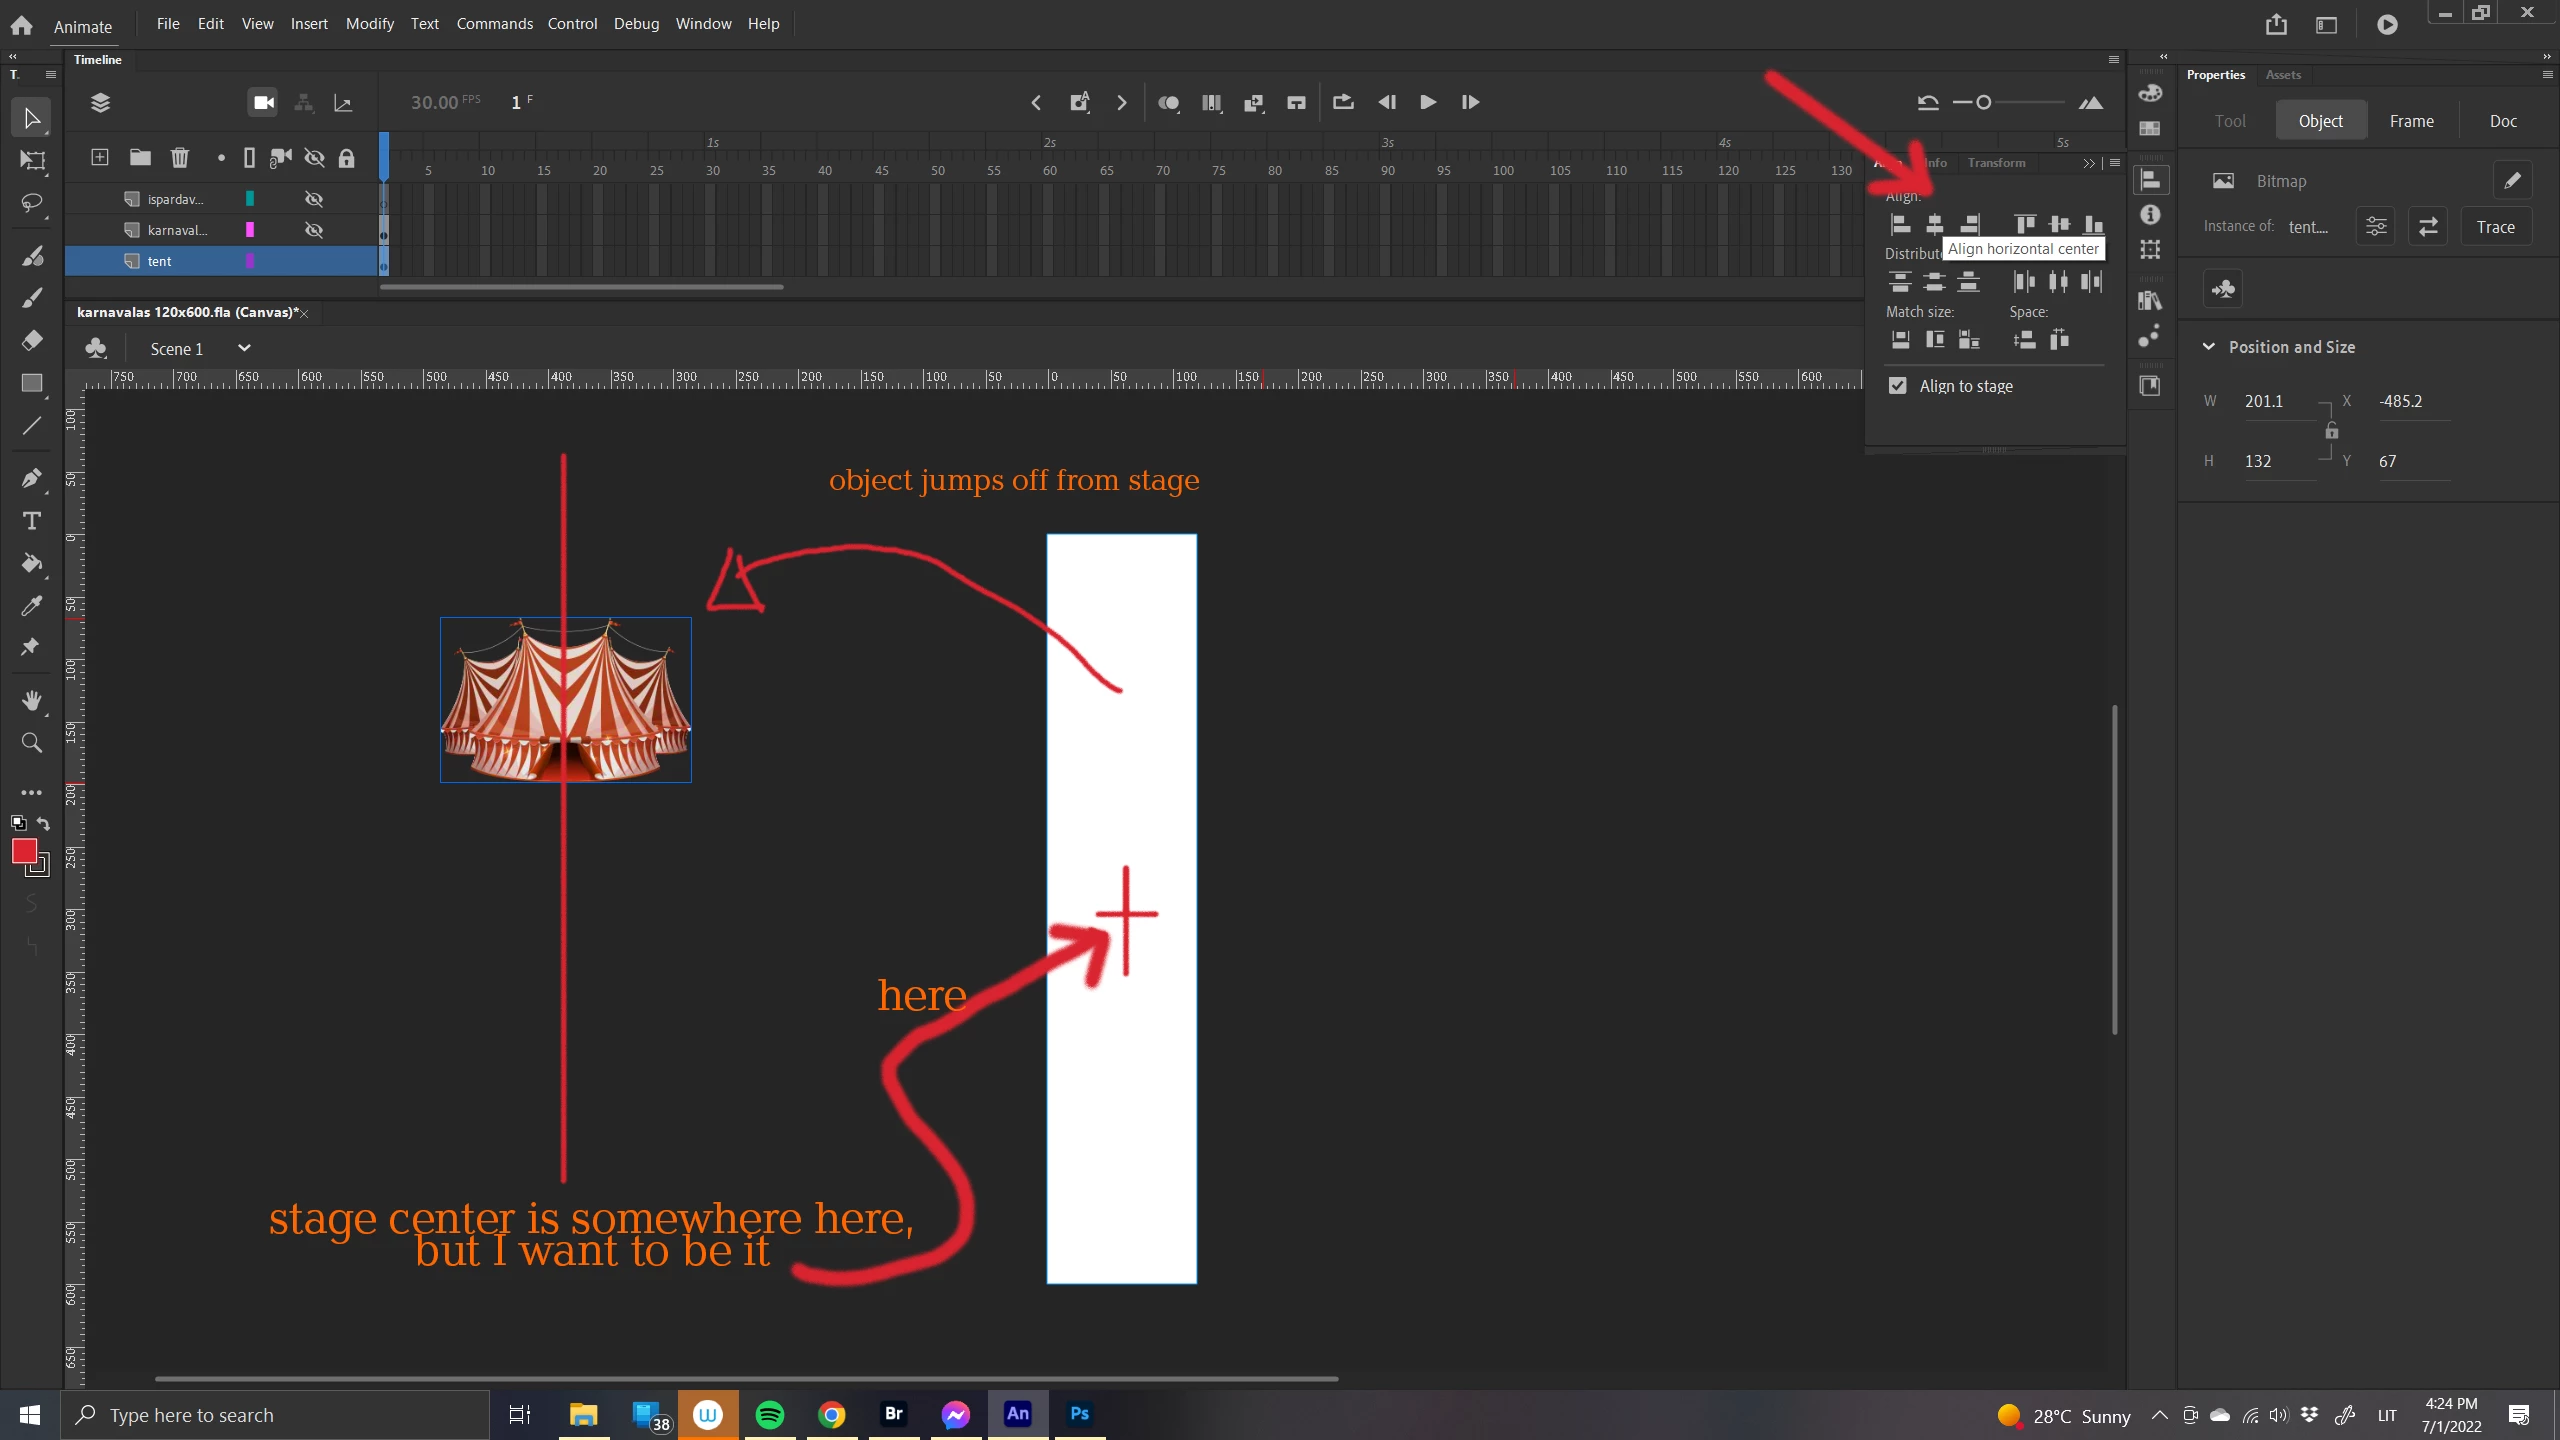Switch to the Frame properties tab
The height and width of the screenshot is (1440, 2560).
coord(2411,121)
